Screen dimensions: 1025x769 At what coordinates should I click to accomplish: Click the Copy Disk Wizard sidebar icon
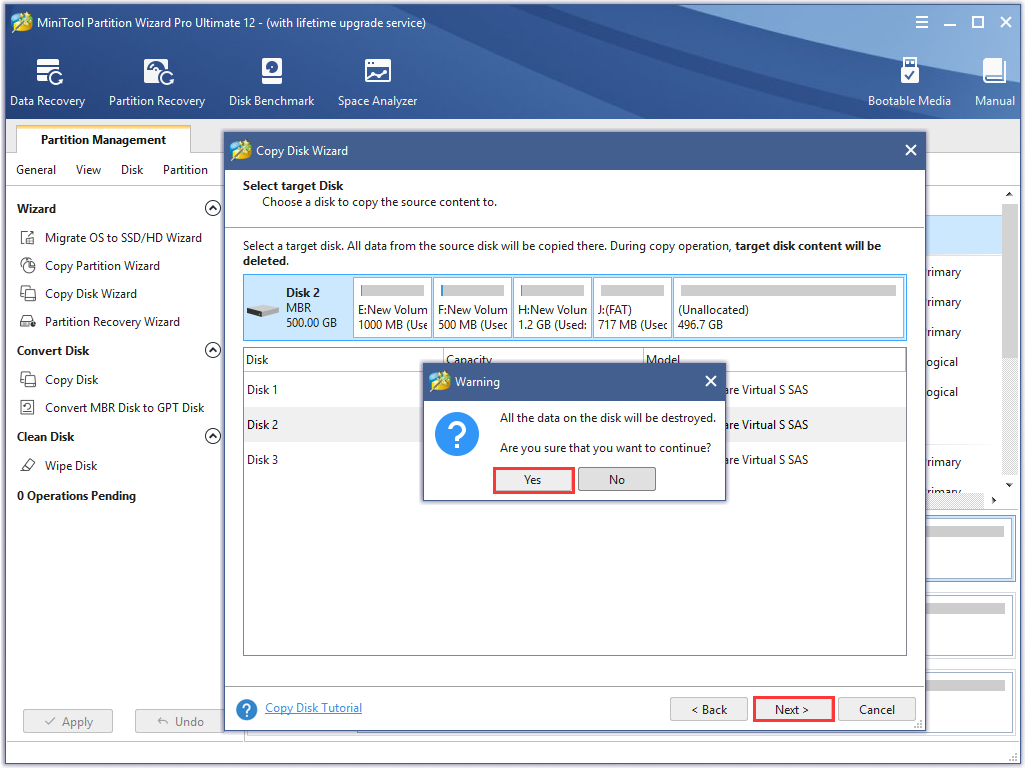click(x=27, y=294)
